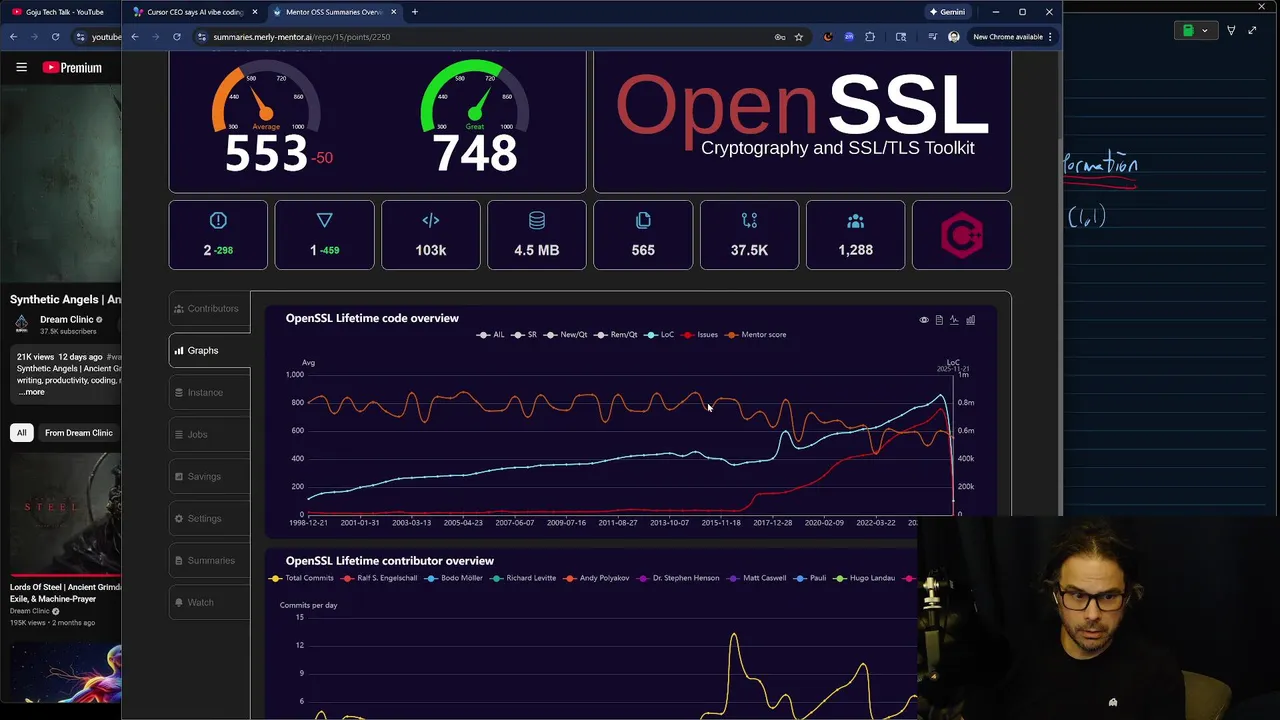
Task: Open the Savings sidebar tab
Action: 209,477
